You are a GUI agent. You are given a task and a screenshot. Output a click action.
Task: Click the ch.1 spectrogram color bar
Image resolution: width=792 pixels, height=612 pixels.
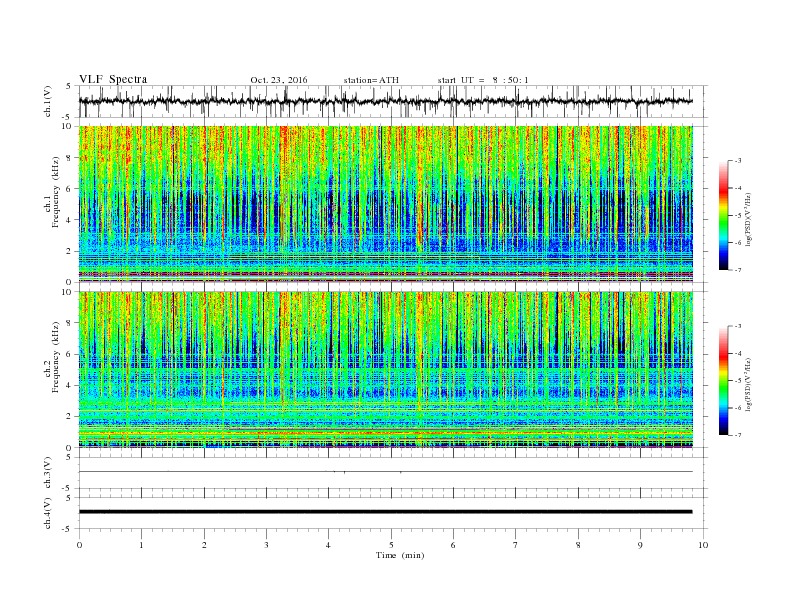723,215
